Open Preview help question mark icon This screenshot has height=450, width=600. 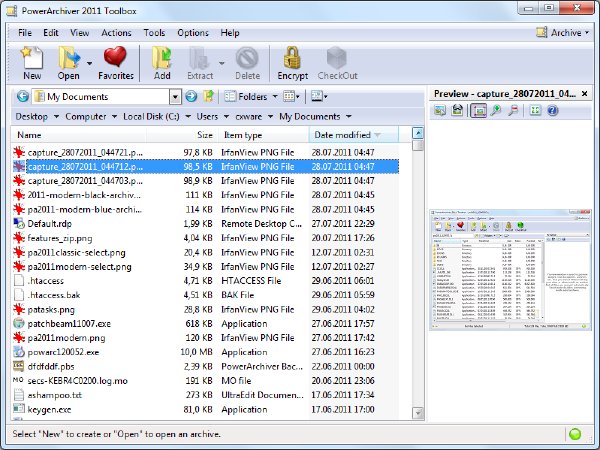(552, 111)
